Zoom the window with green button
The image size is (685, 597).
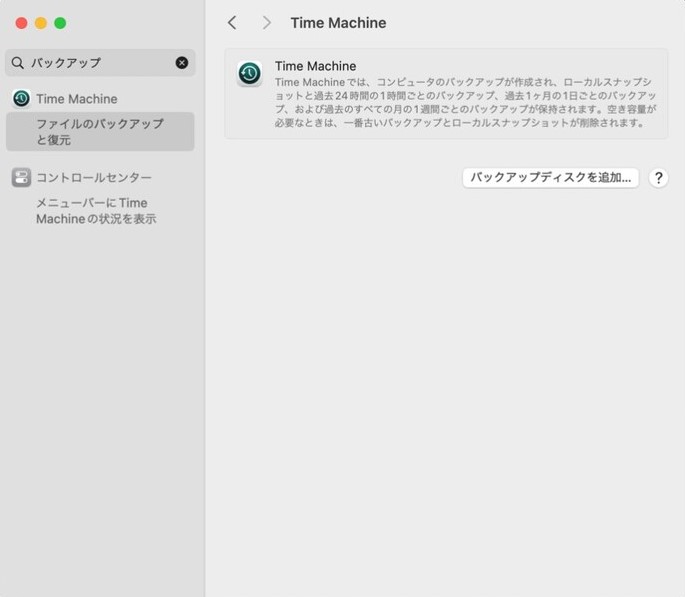(x=60, y=23)
